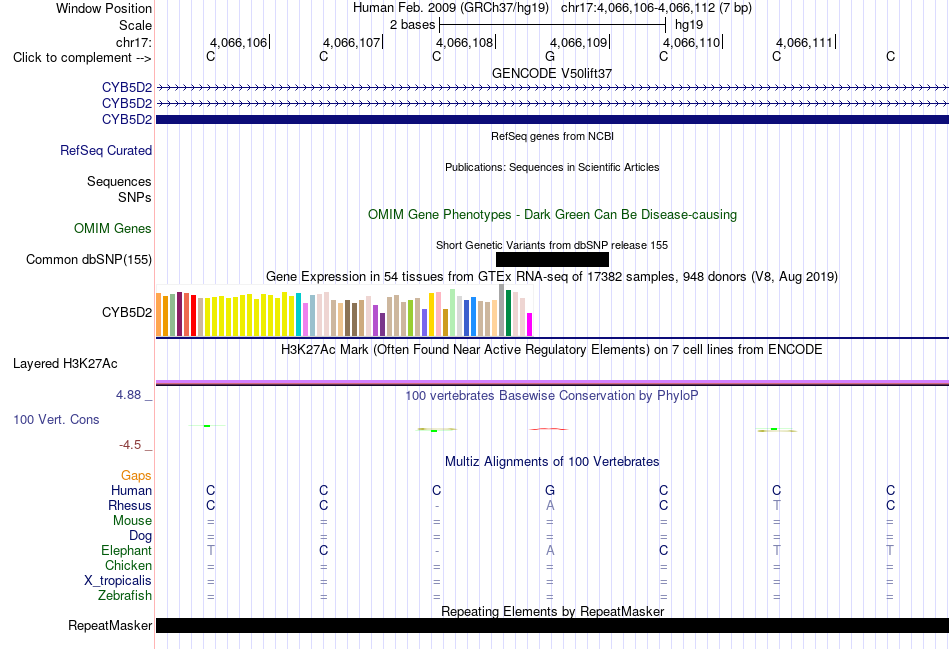Click the 4,066,106 ruler position
This screenshot has height=649, width=950.
[x=238, y=42]
